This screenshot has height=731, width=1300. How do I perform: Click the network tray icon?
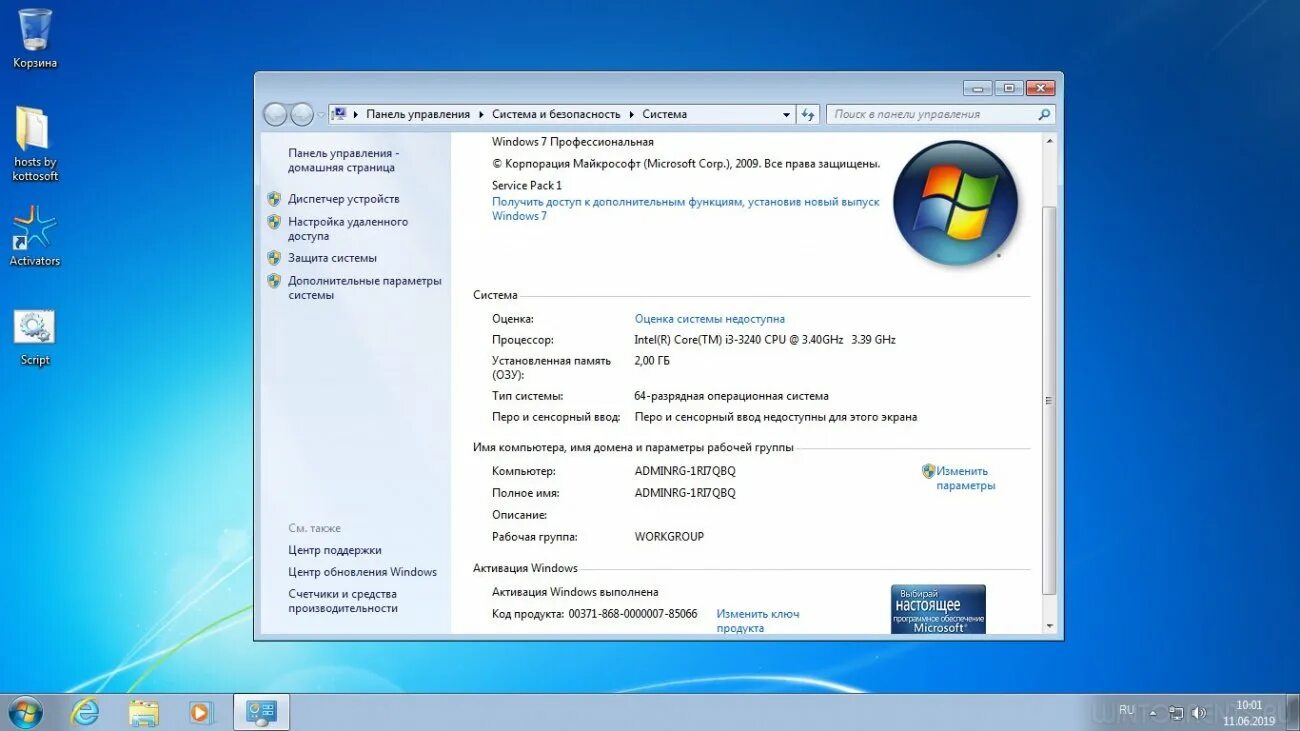point(1176,713)
